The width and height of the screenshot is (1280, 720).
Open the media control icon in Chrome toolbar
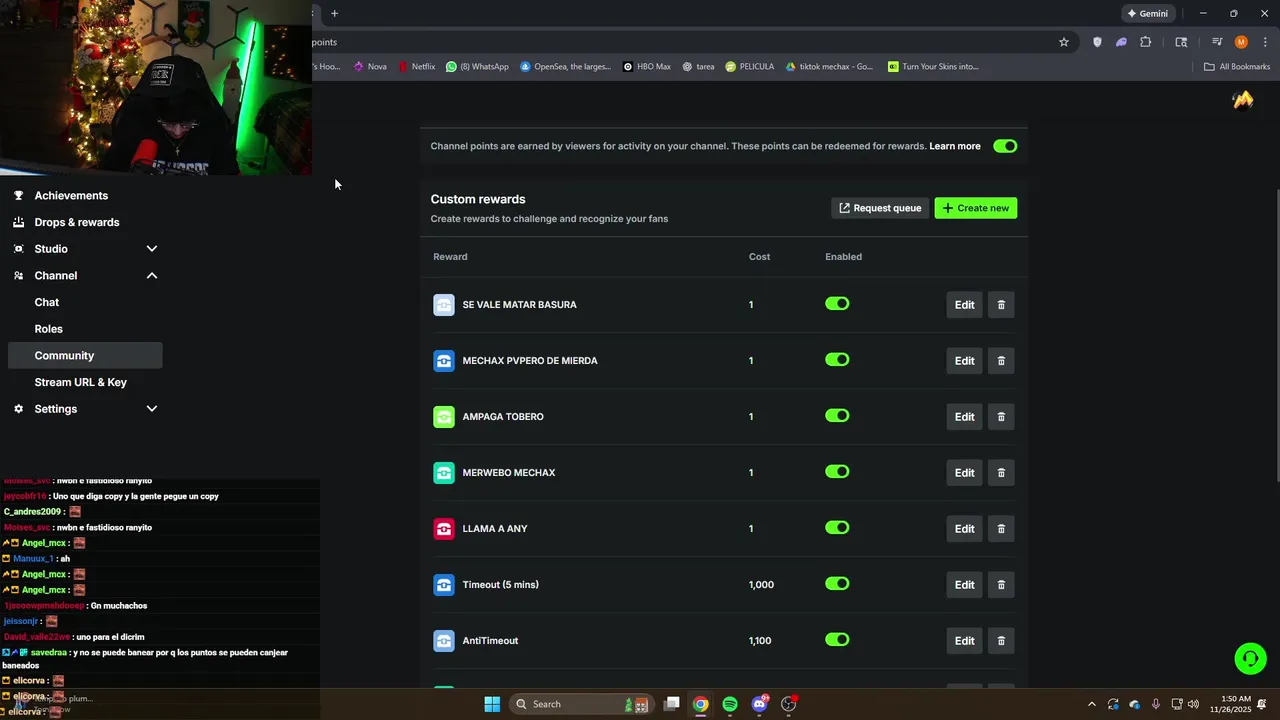[1217, 42]
